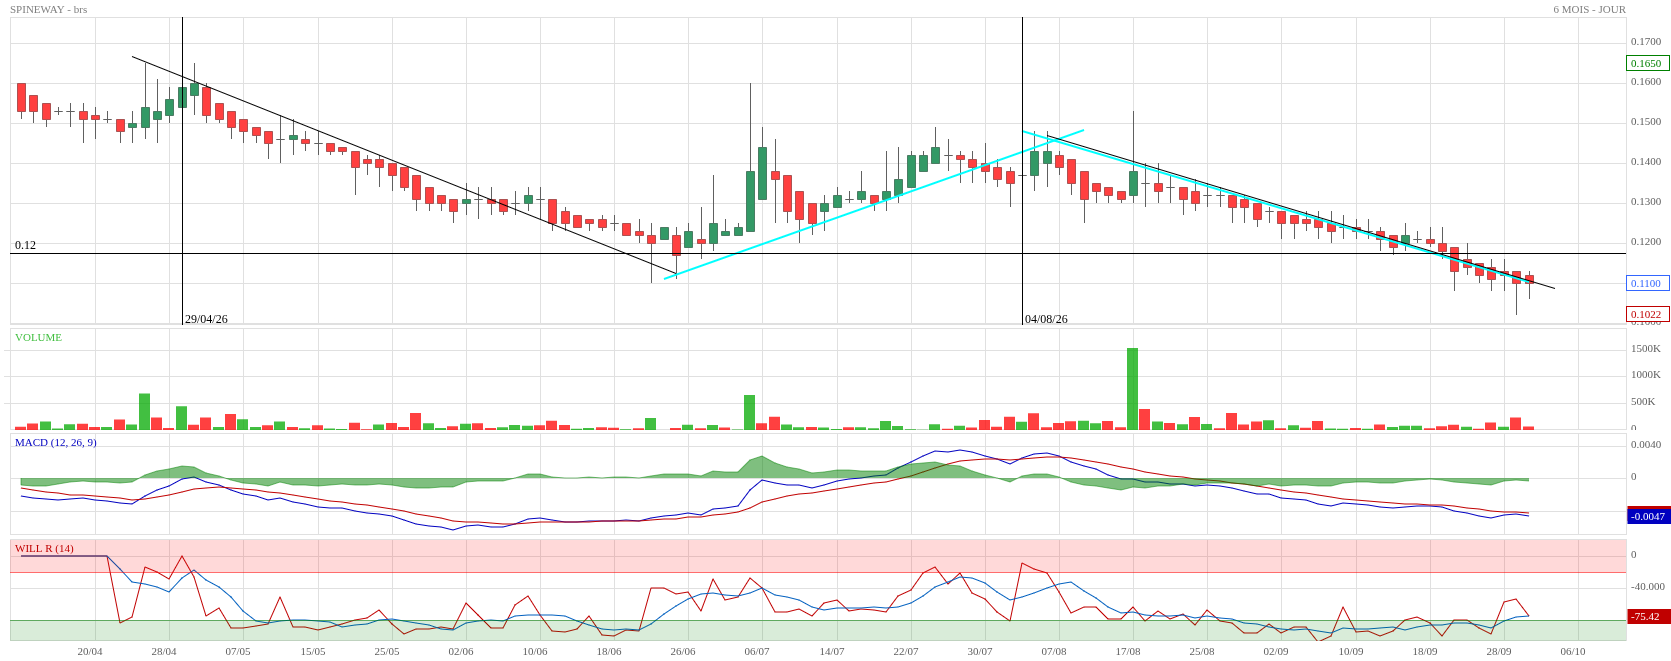Click the 04/08/26 vertical date marker label
Viewport: 1671px width, 661px height.
[x=1046, y=319]
